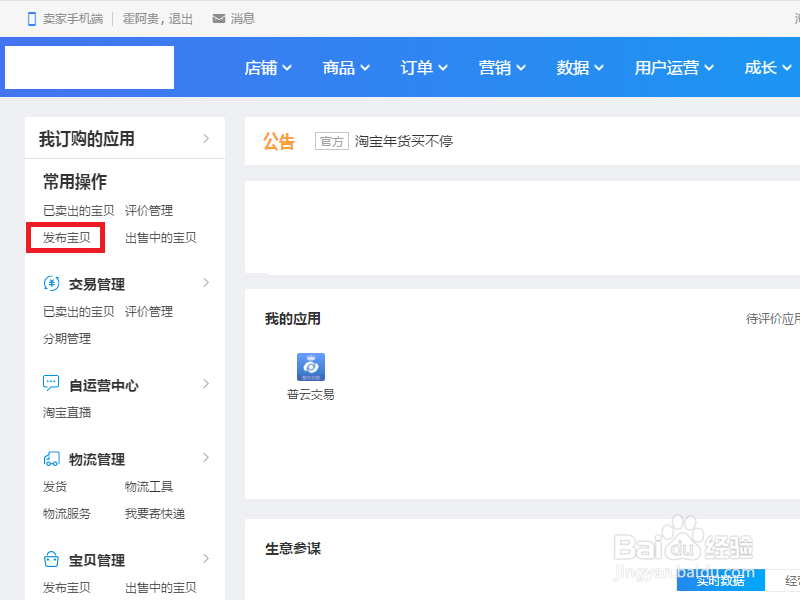Click the 卖家手机端 phone icon

(x=33, y=17)
